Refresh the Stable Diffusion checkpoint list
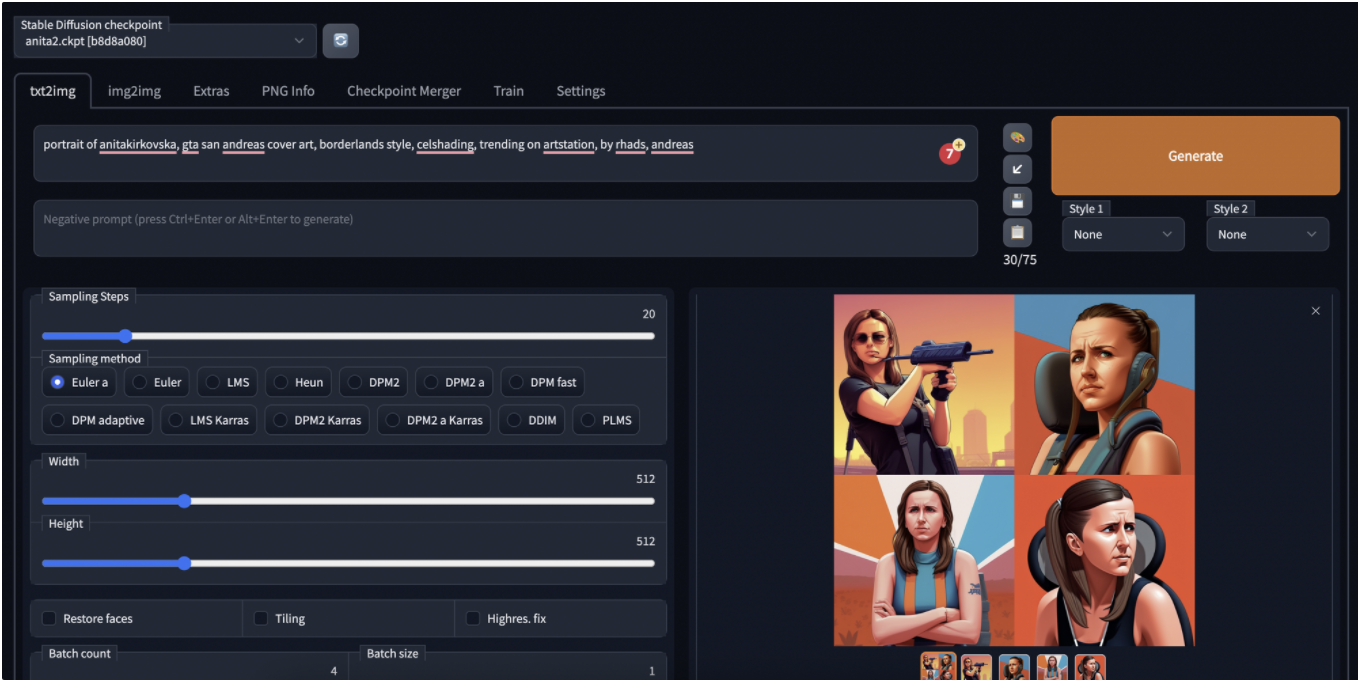 click(x=340, y=41)
